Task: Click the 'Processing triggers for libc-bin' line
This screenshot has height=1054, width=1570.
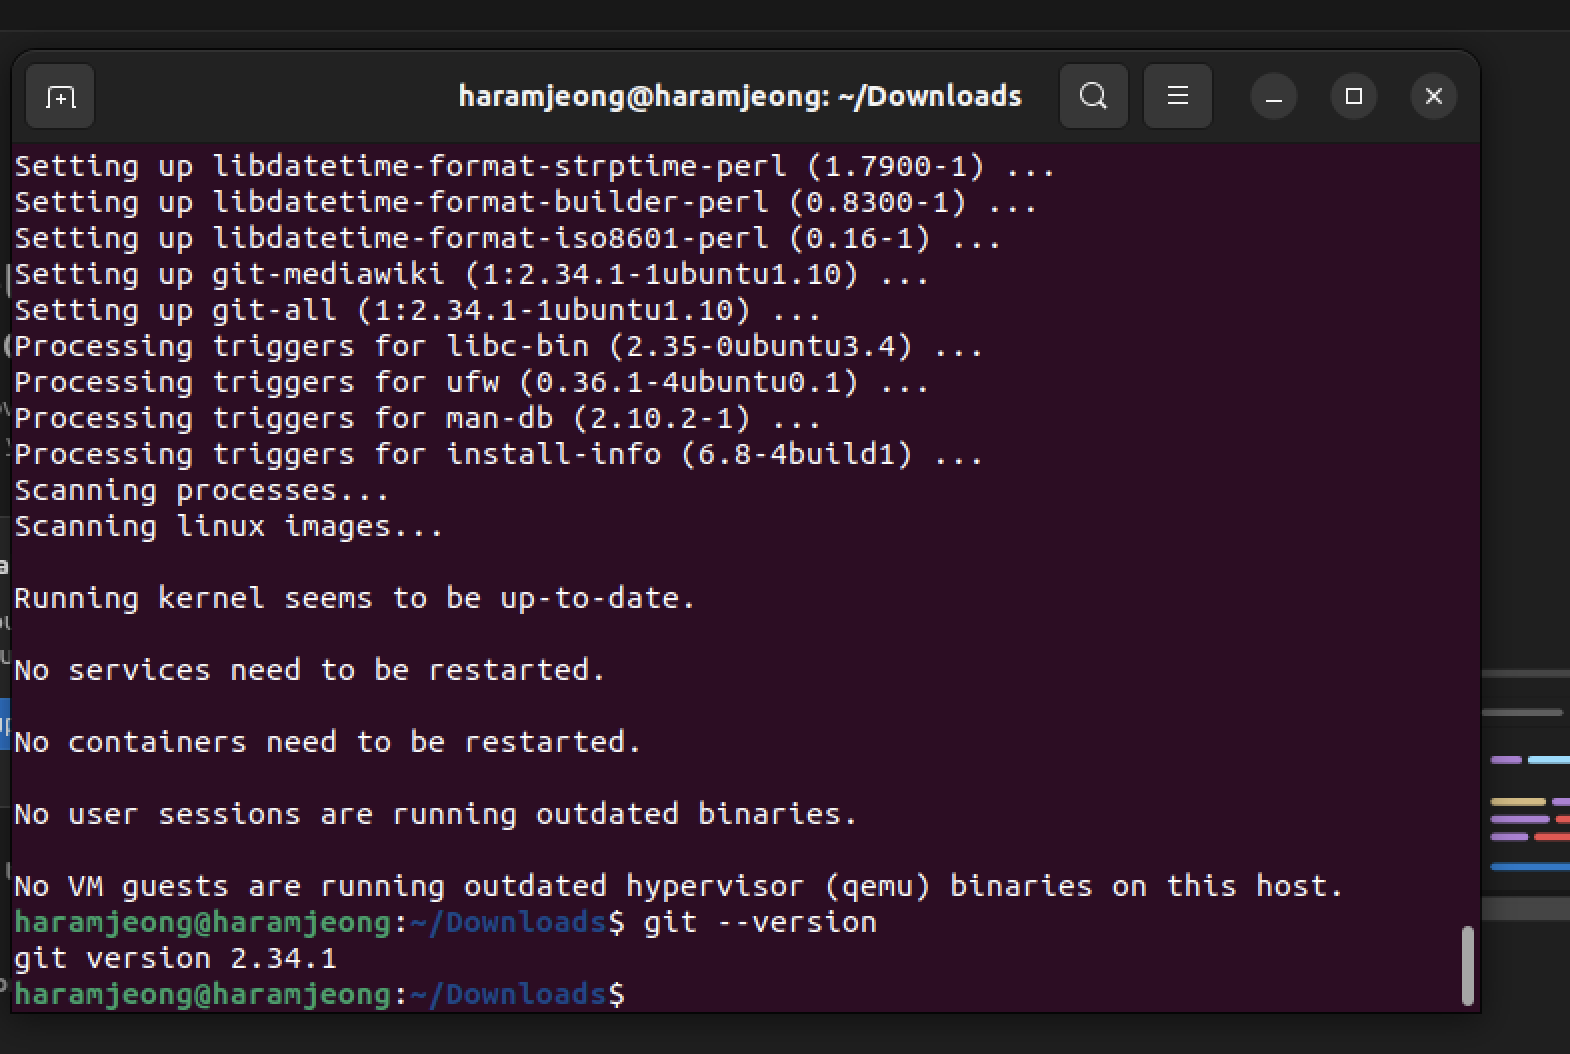Action: click(498, 346)
